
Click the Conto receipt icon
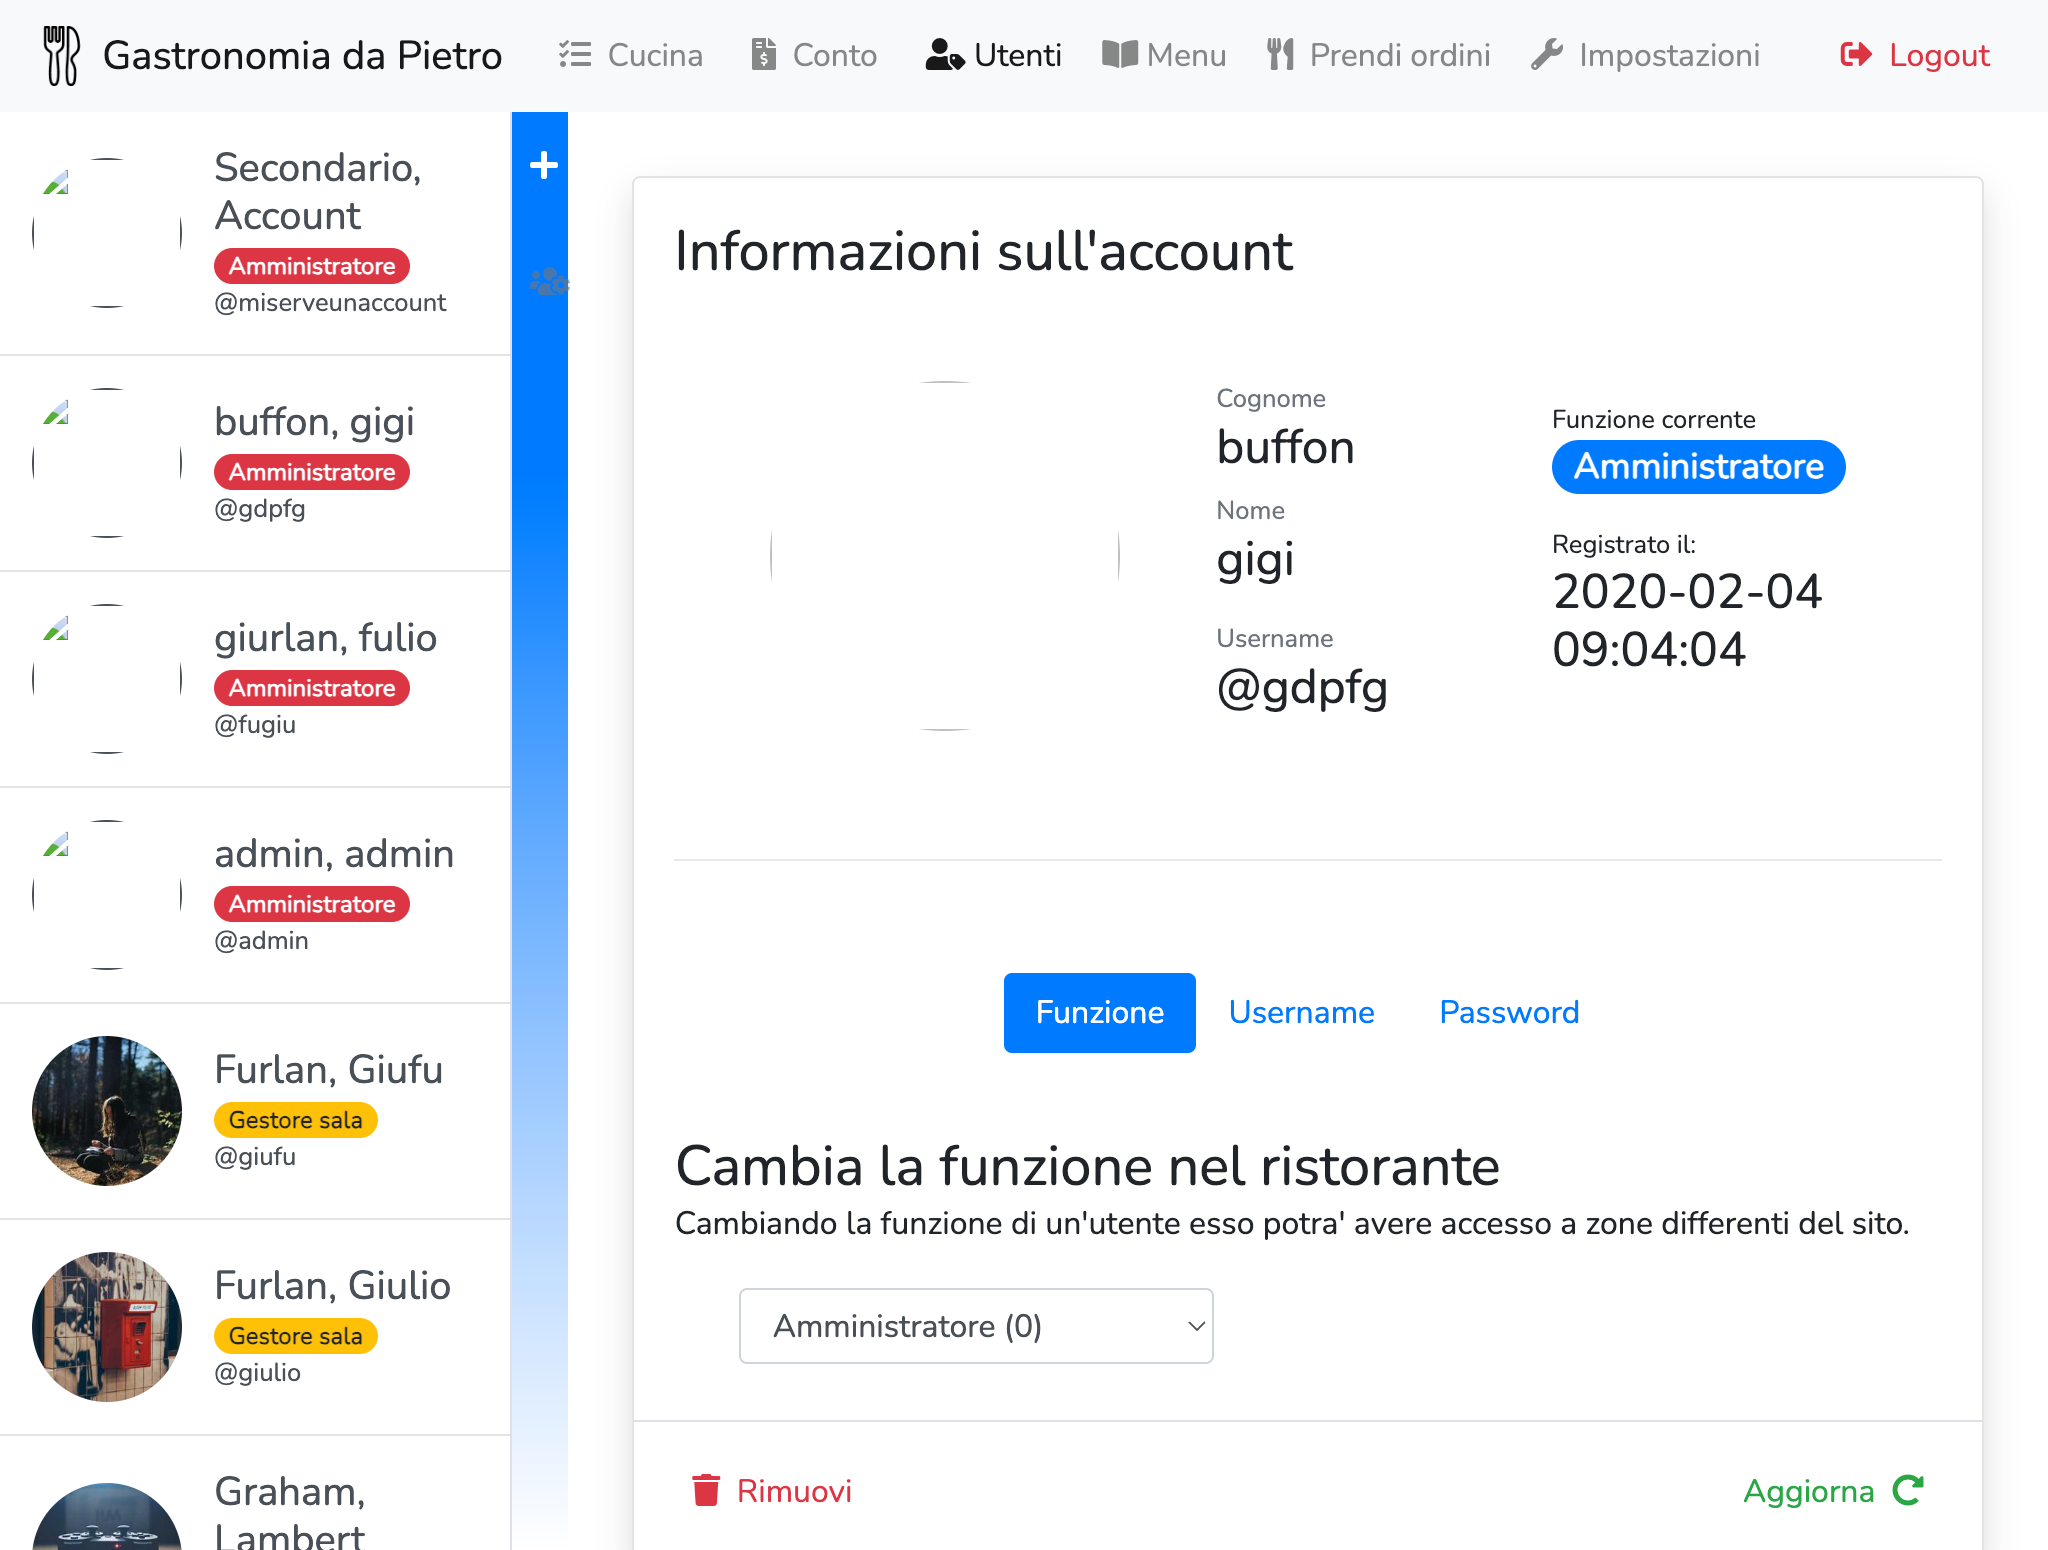point(764,54)
